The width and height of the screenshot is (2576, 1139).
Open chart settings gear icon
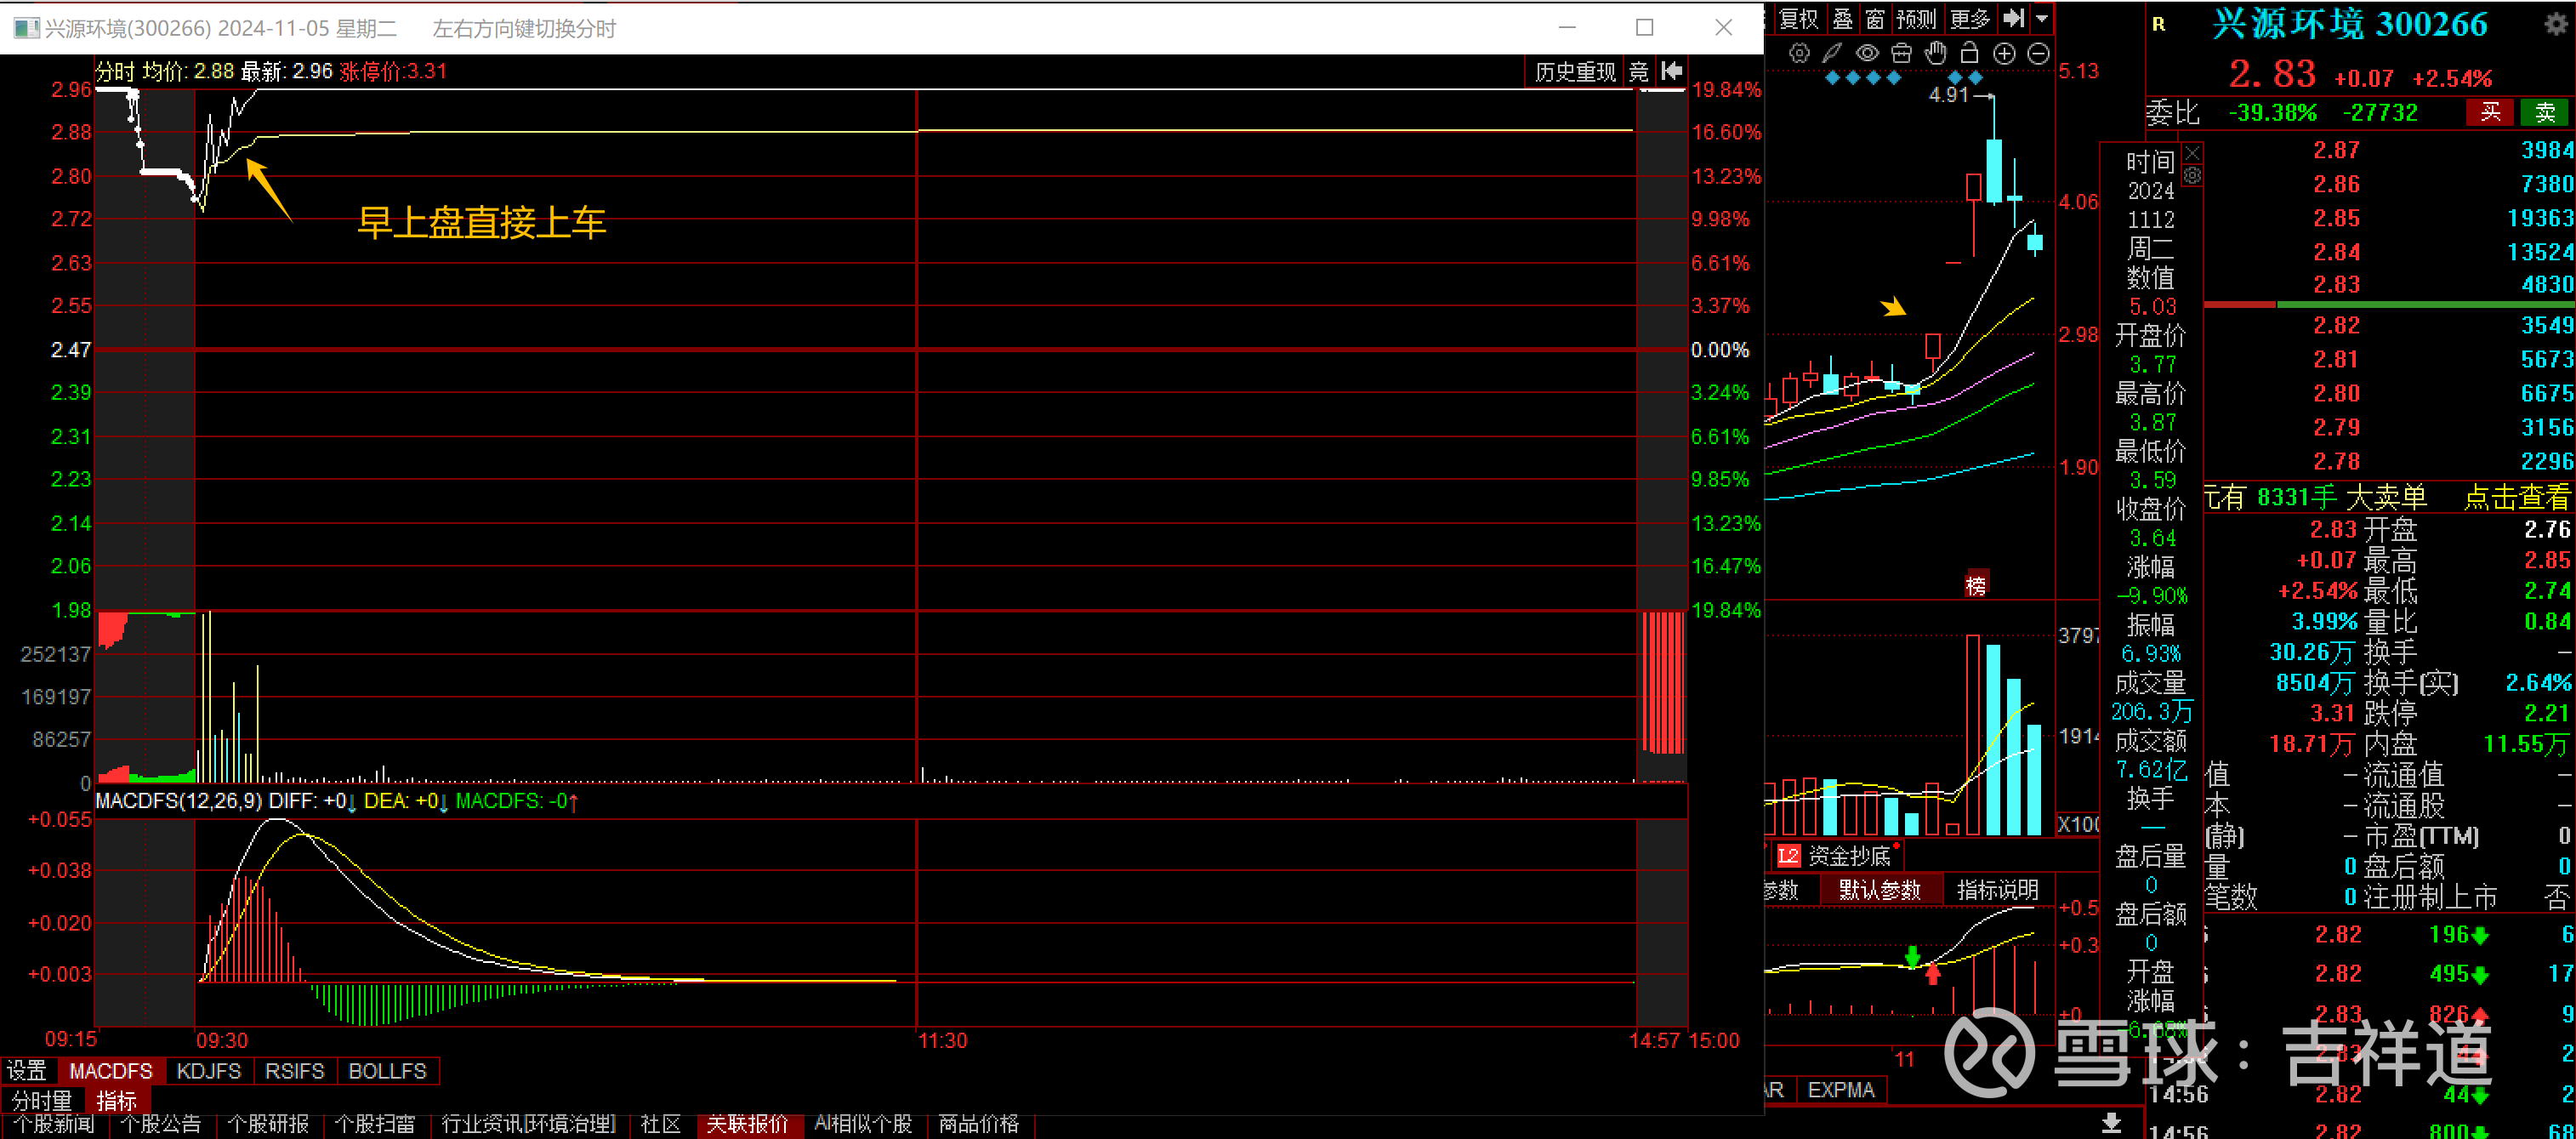[1798, 54]
